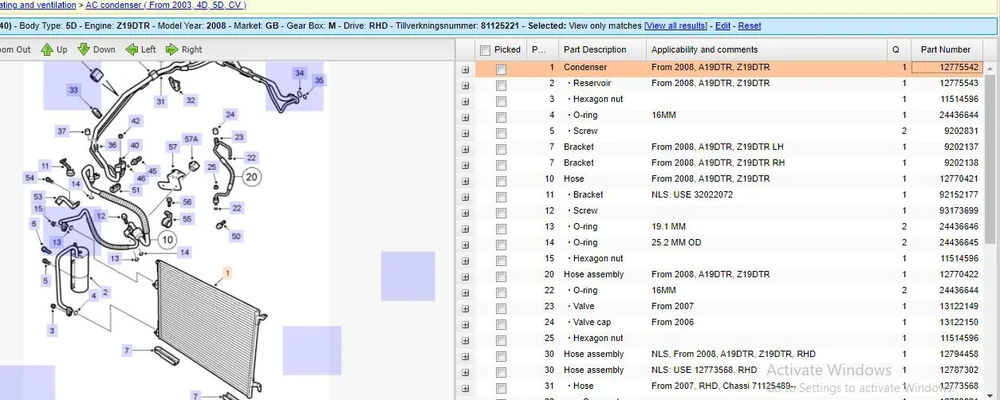The image size is (1000, 400).
Task: Click the Right pan arrow icon
Action: point(184,49)
